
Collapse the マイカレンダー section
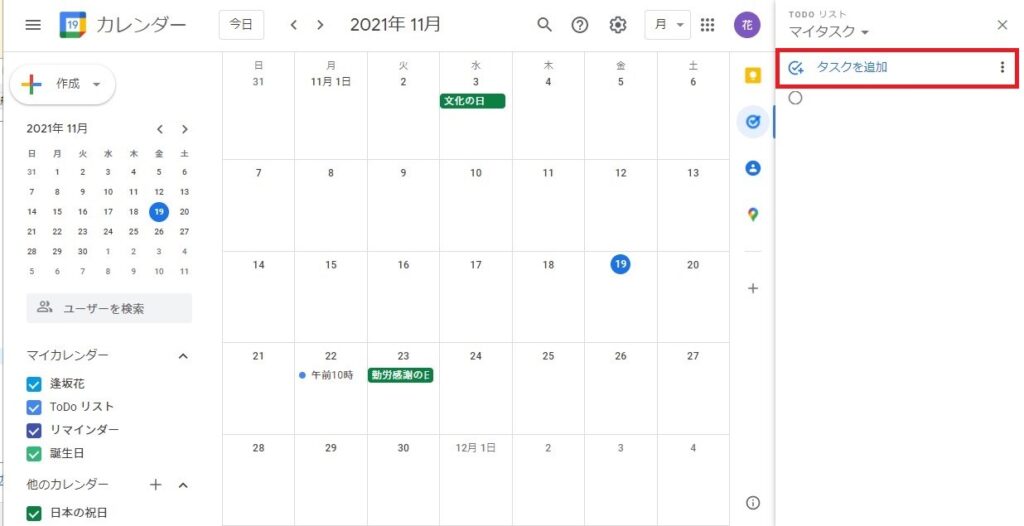(183, 356)
